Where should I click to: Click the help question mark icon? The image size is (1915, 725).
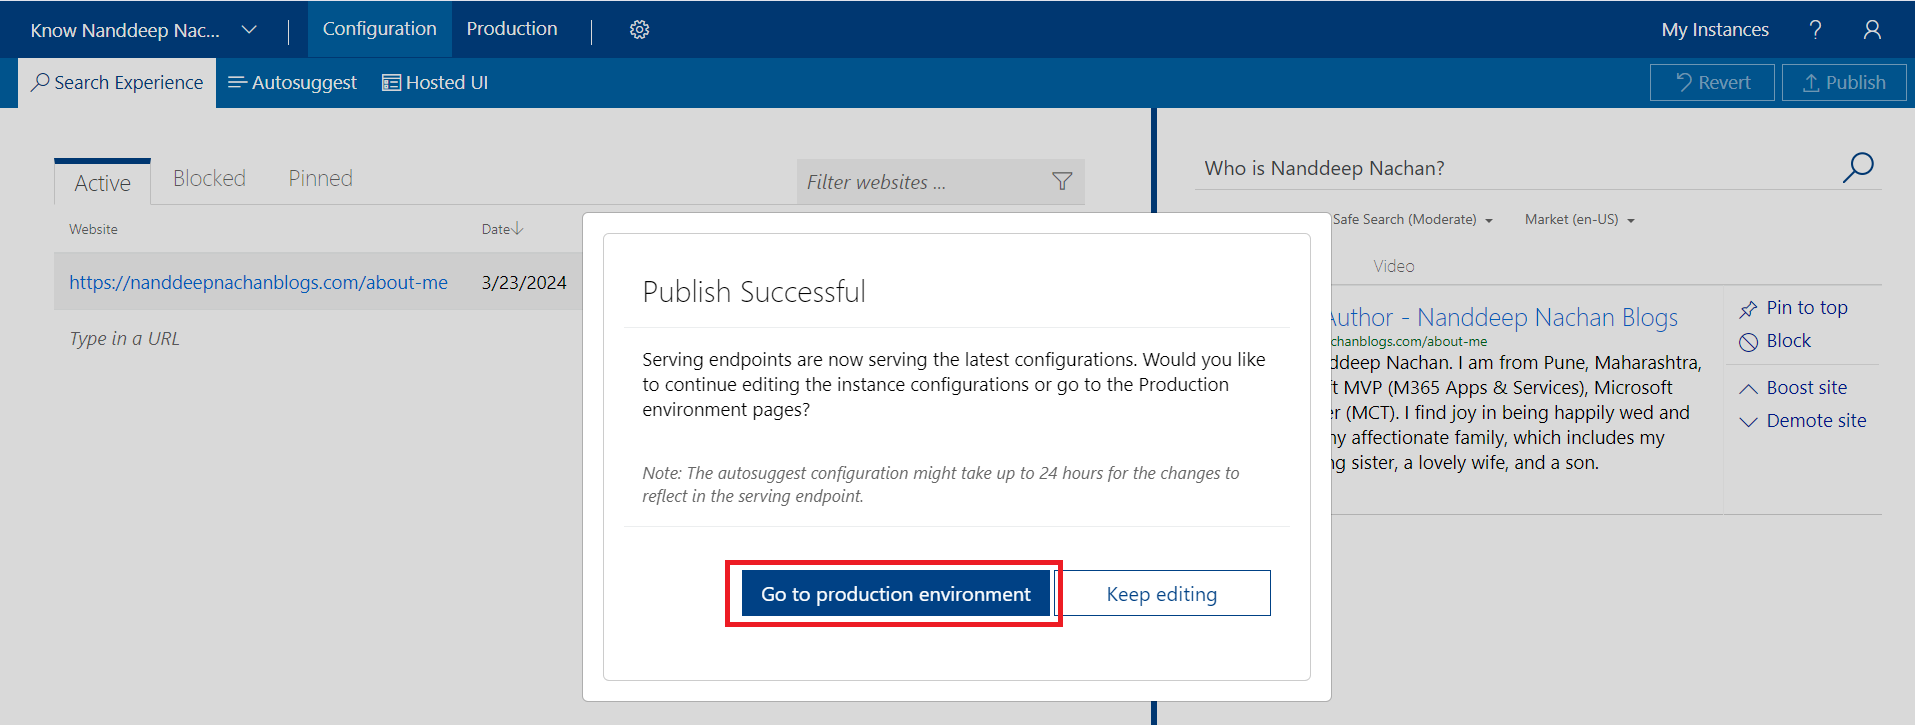pyautogui.click(x=1815, y=30)
